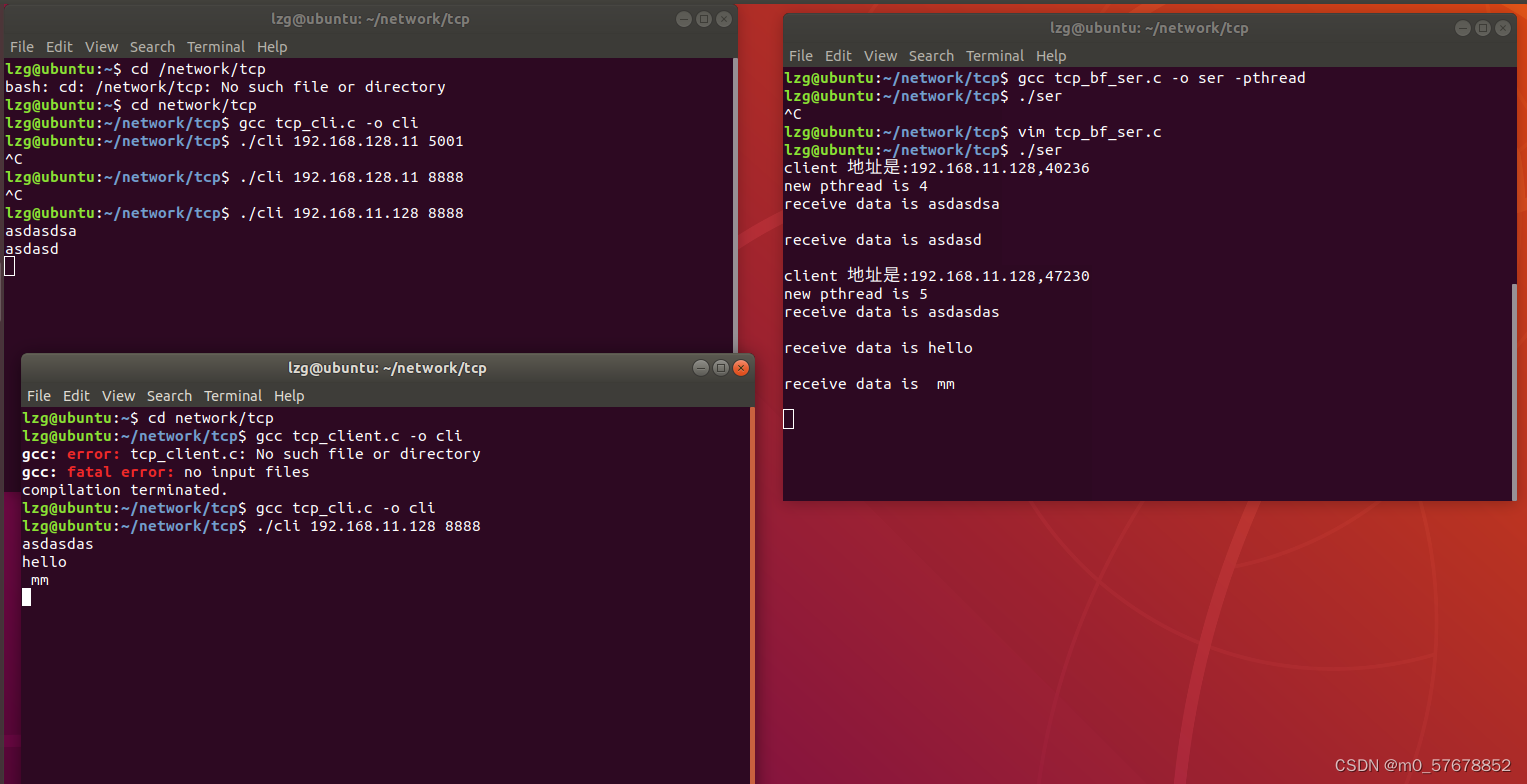Click client address line with port 47230
The height and width of the screenshot is (784, 1527).
[937, 276]
